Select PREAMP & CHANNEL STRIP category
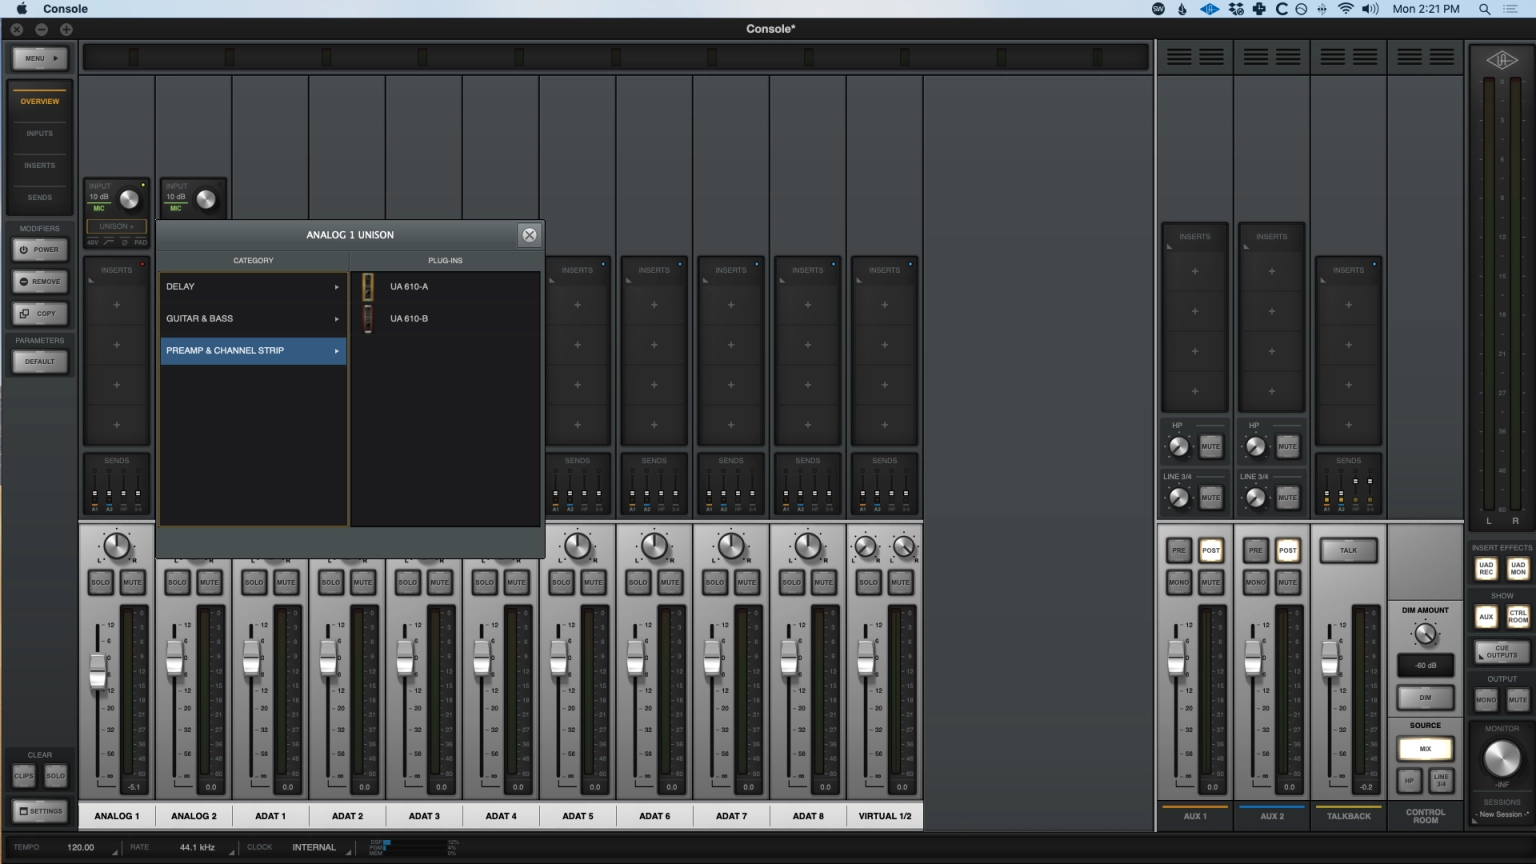Viewport: 1536px width, 864px height. (x=253, y=351)
